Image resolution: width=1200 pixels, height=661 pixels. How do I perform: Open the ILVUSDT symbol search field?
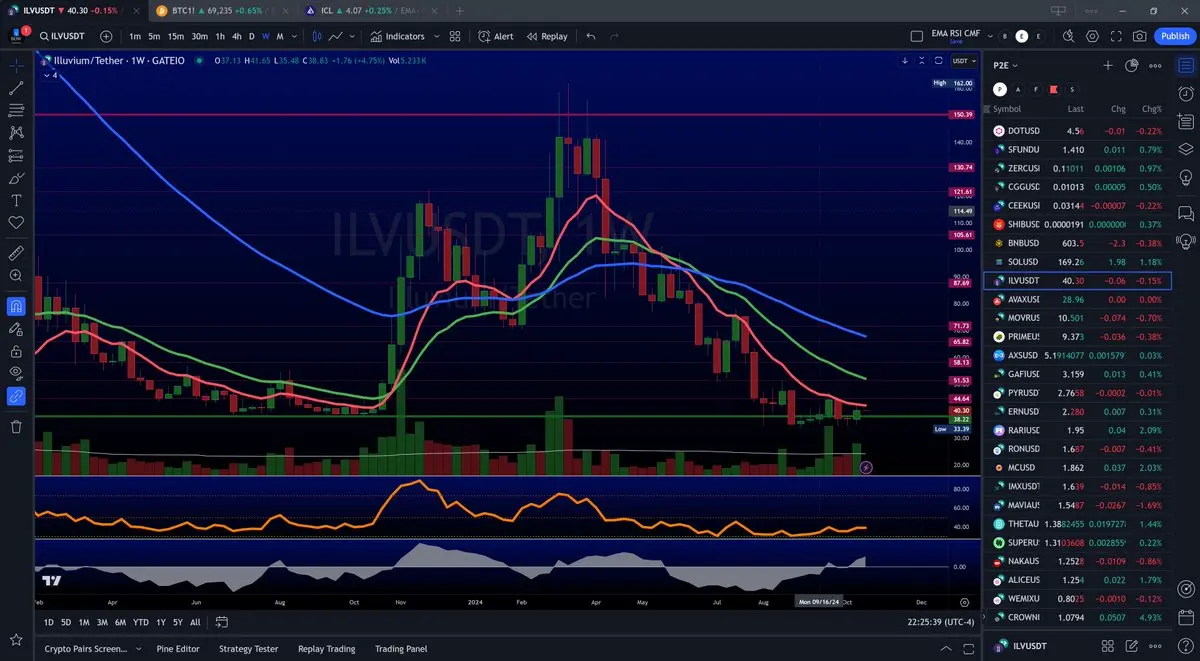click(x=65, y=36)
